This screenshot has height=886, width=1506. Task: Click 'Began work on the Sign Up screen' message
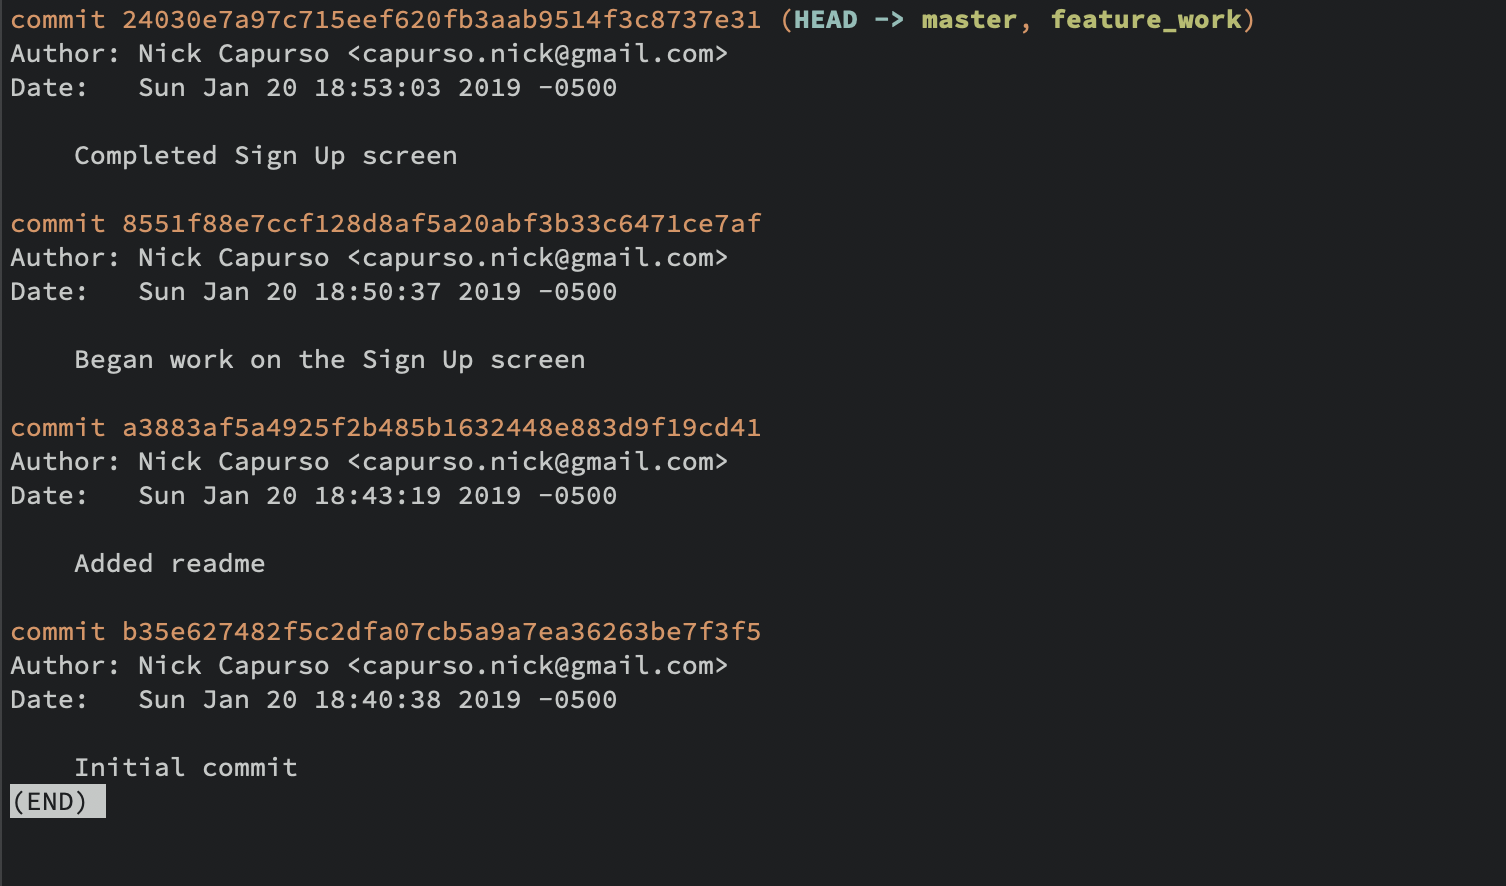tap(330, 360)
